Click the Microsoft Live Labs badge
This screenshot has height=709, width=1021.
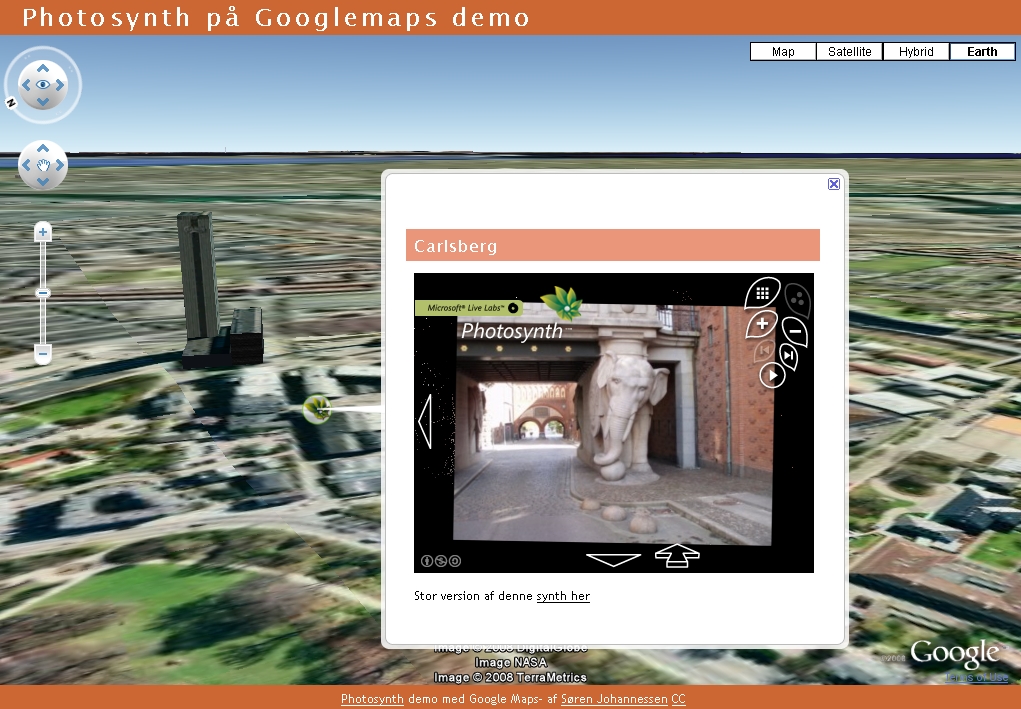point(468,308)
